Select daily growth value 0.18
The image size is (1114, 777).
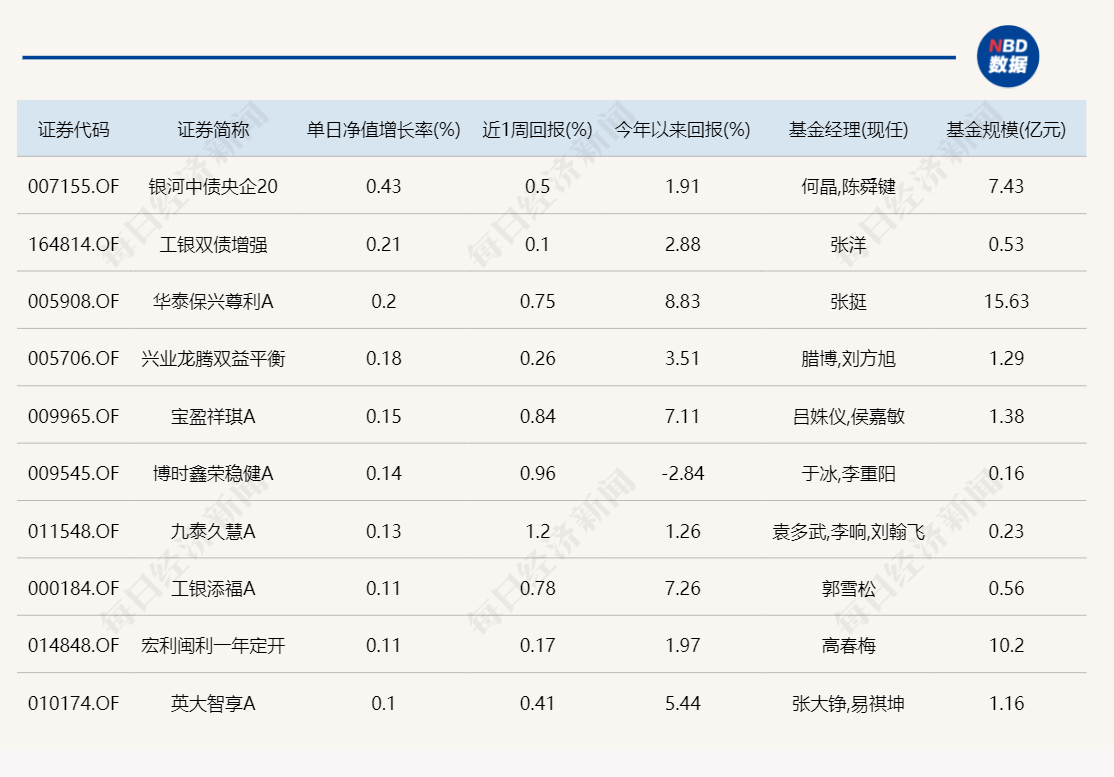point(384,359)
